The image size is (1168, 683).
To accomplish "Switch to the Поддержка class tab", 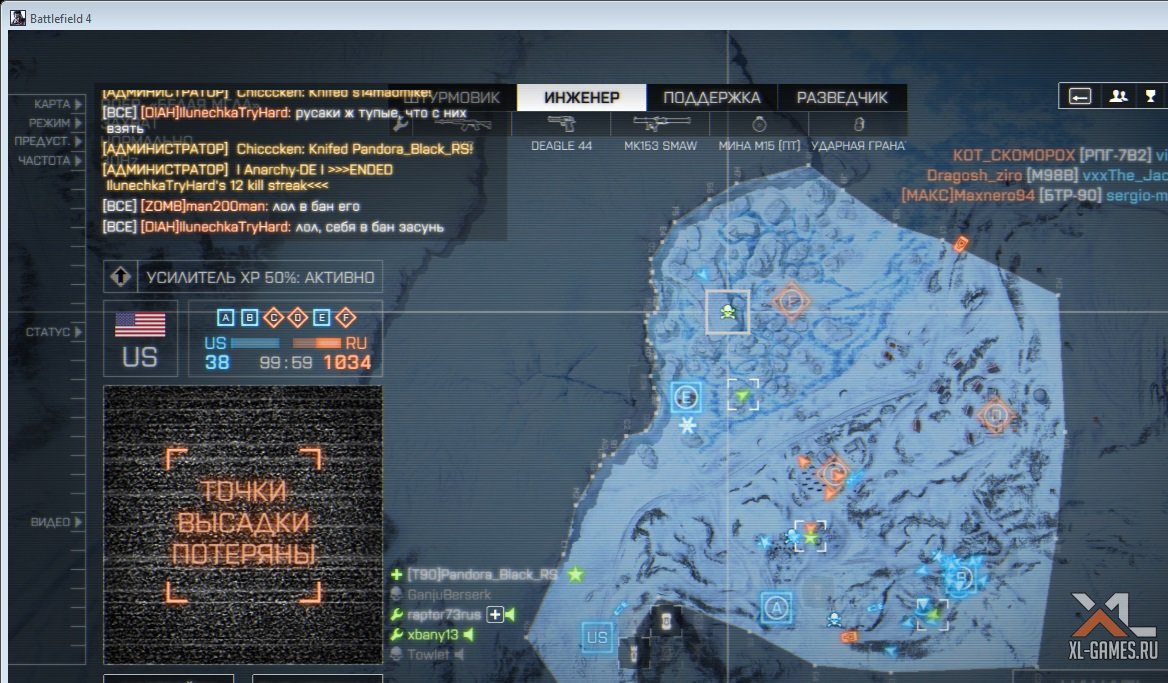I will 712,98.
